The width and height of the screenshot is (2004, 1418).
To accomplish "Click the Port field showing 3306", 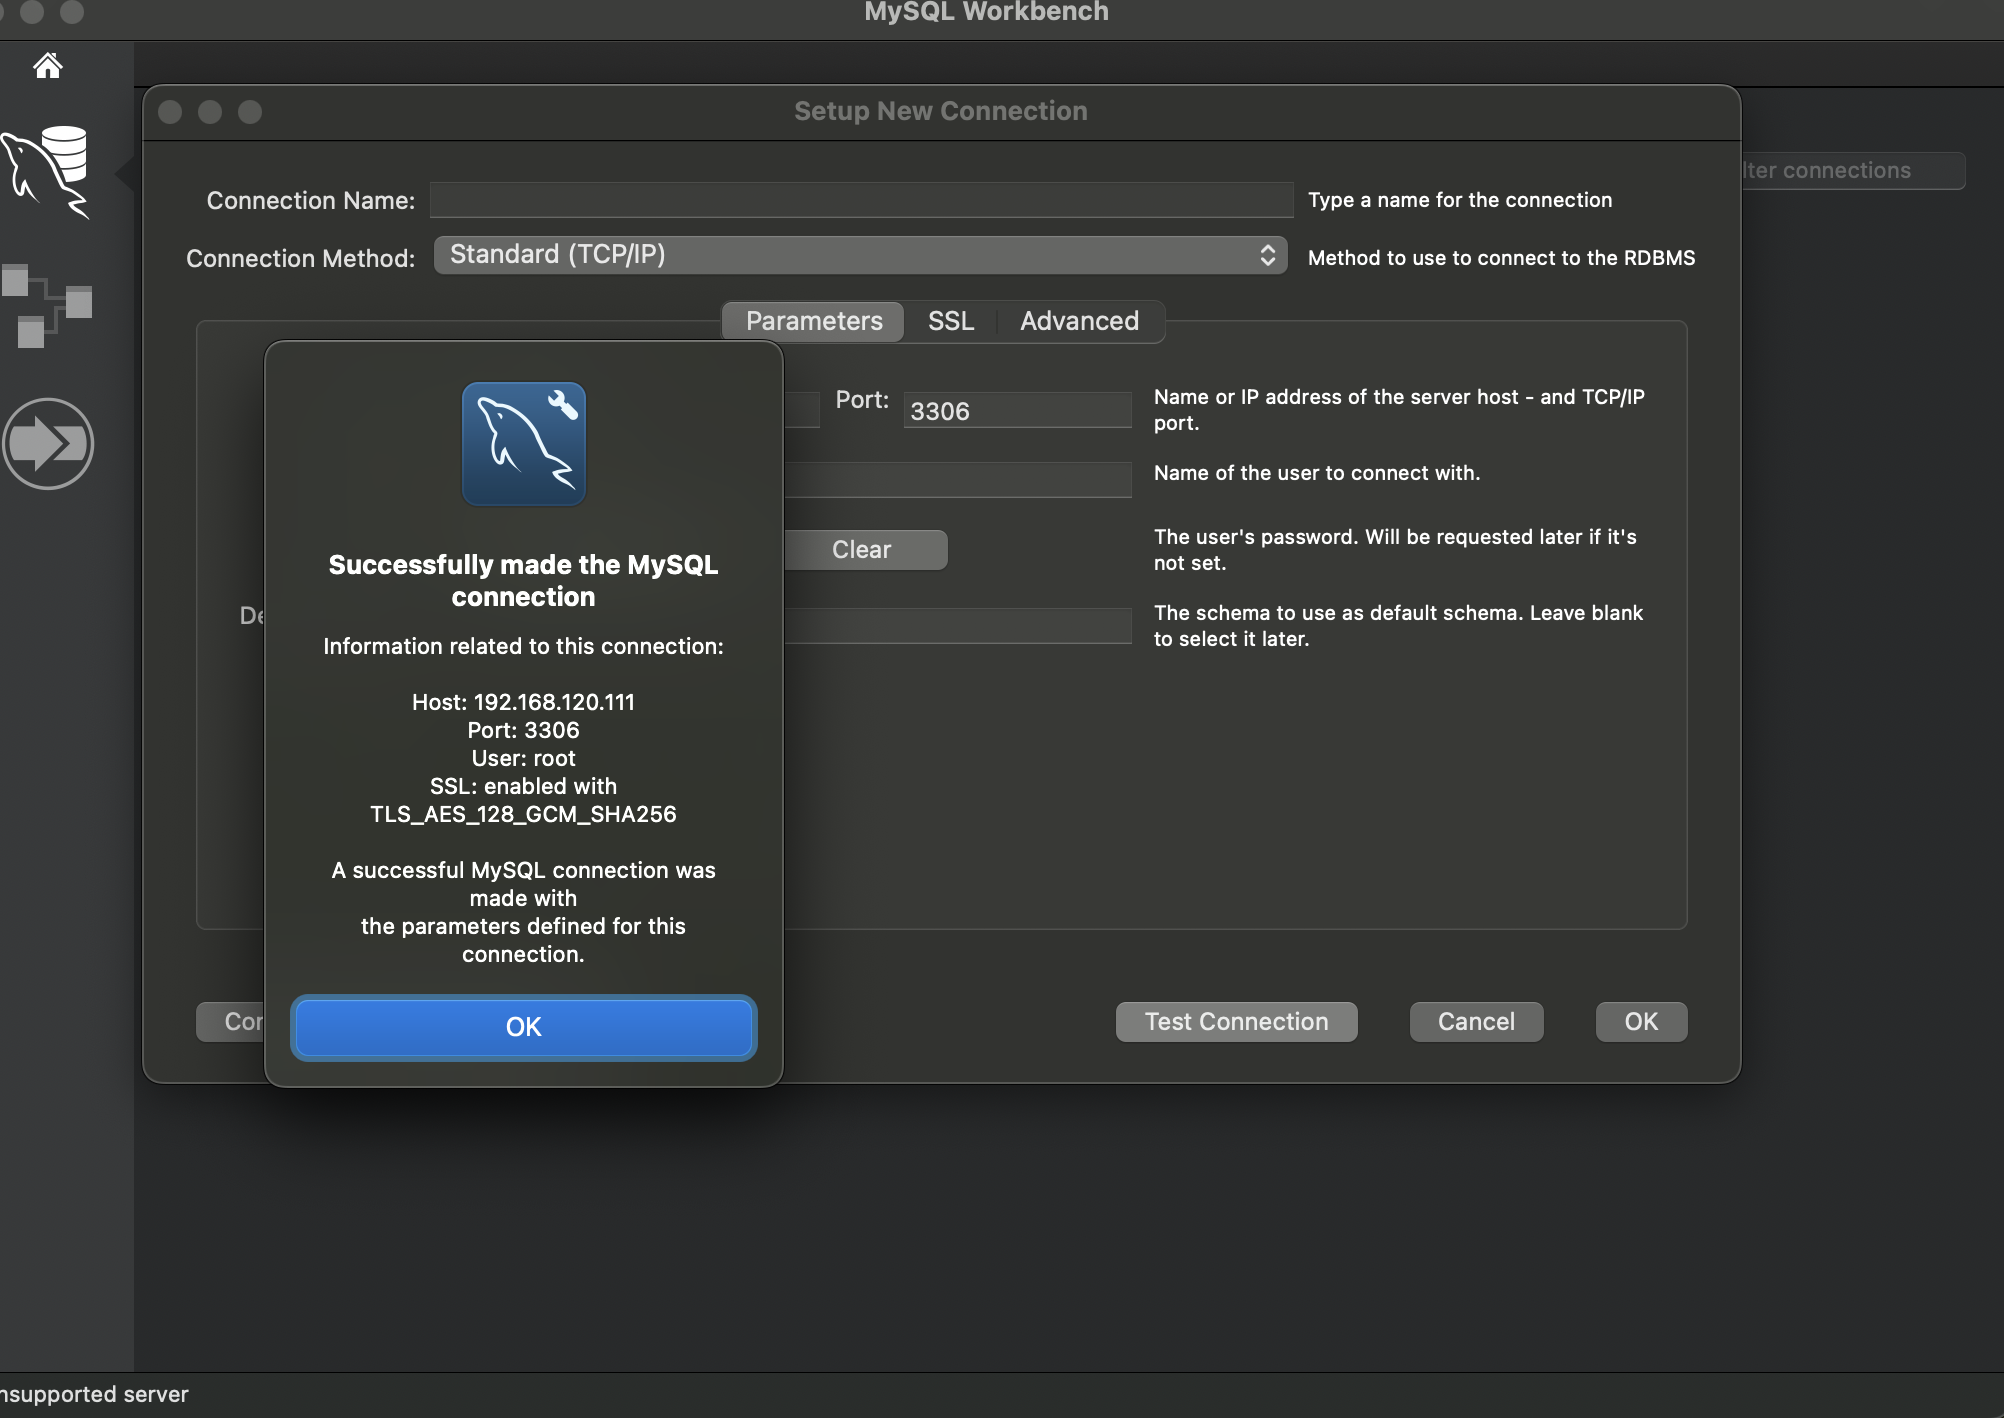I will pos(1017,411).
